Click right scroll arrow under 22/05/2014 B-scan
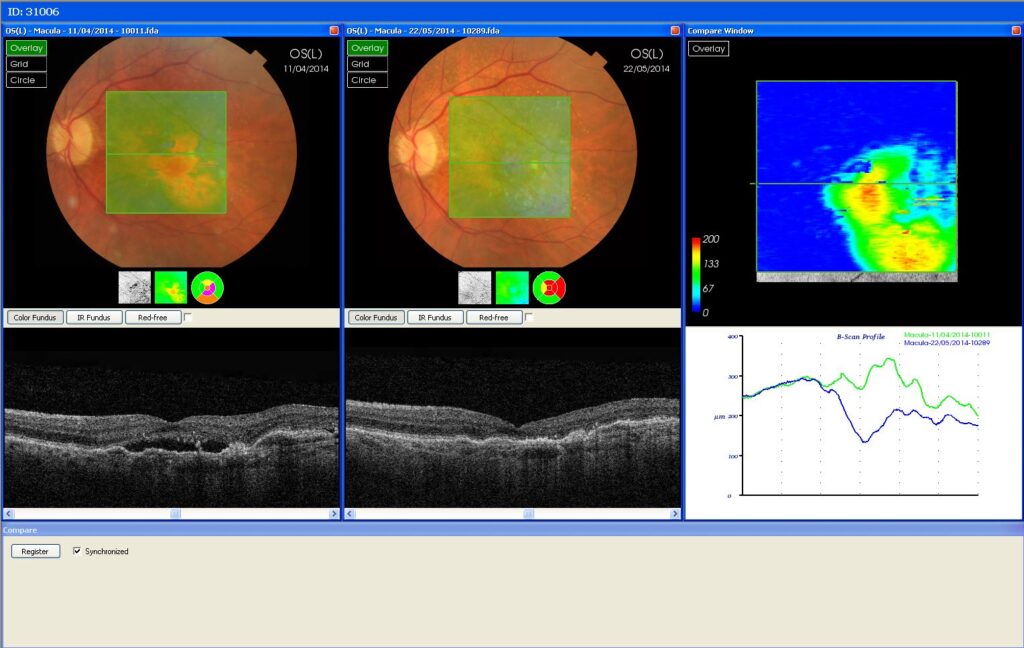The height and width of the screenshot is (648, 1024). point(675,514)
